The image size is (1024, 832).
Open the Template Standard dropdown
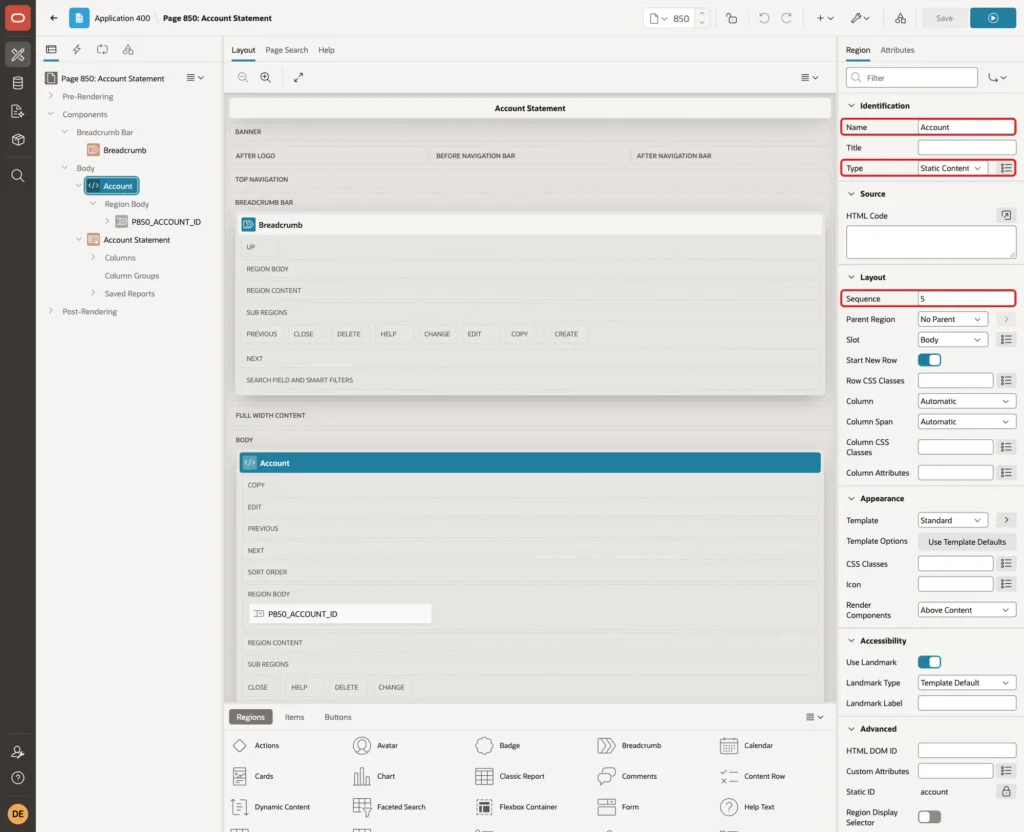952,520
